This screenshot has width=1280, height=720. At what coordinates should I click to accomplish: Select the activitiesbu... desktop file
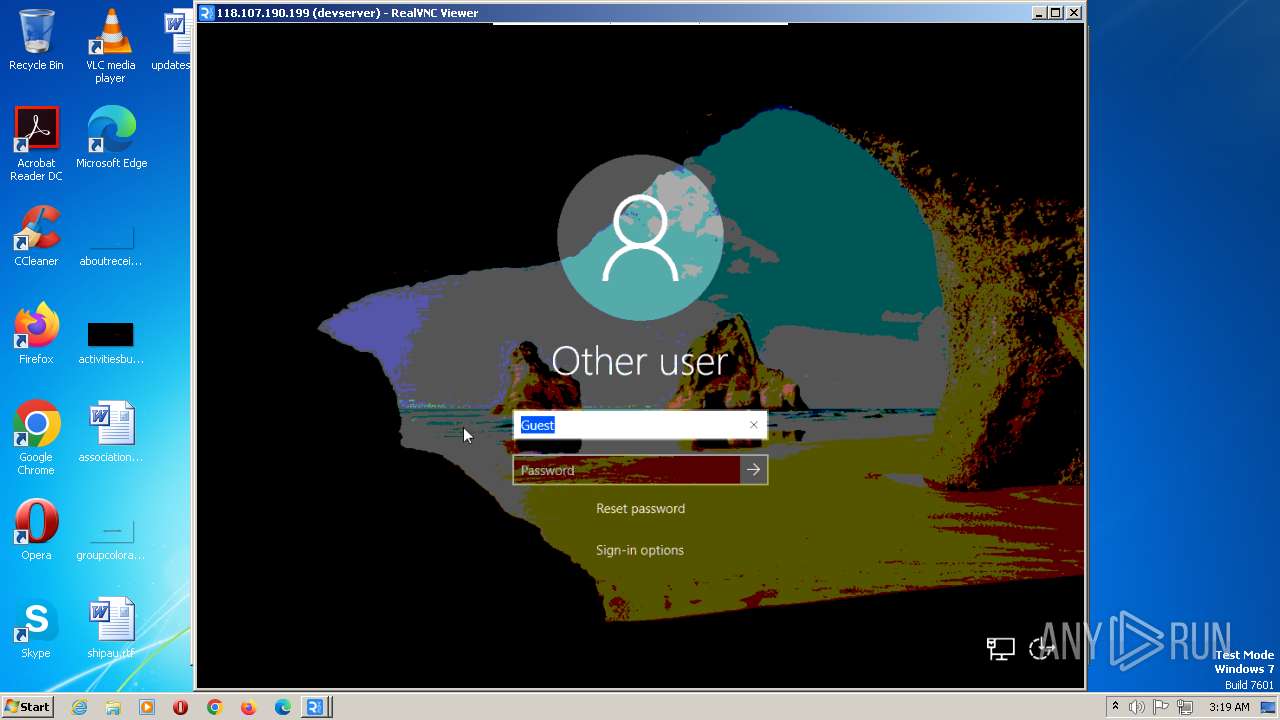tap(110, 344)
